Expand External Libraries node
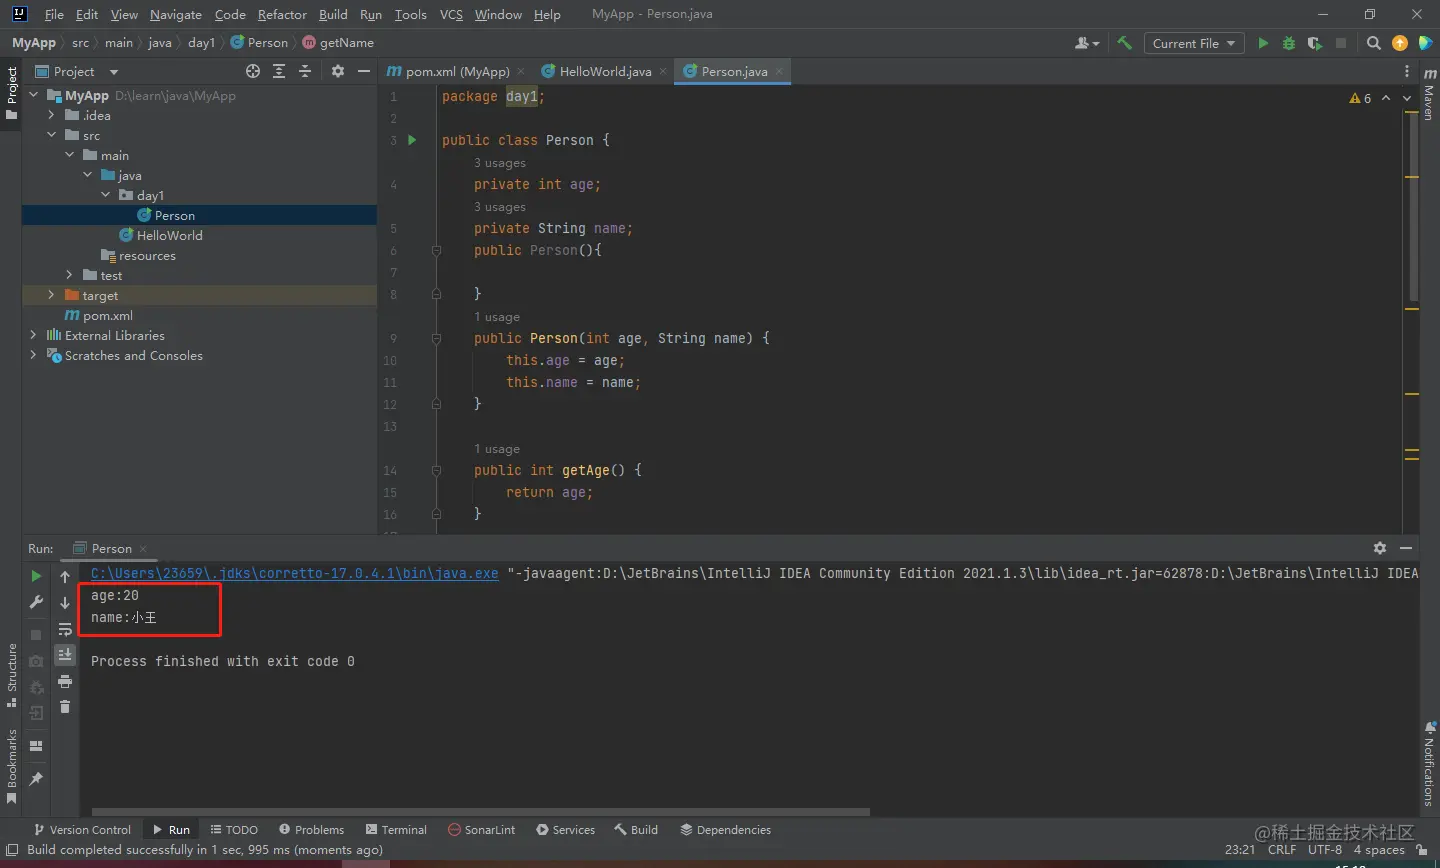Screen dimensions: 1440x868 point(33,335)
